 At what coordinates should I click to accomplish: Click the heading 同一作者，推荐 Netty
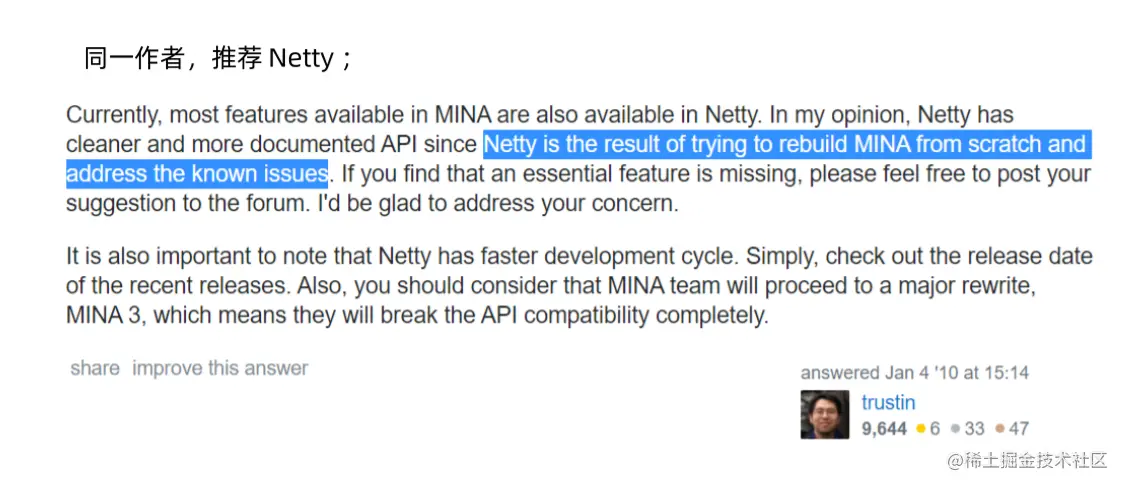(218, 59)
